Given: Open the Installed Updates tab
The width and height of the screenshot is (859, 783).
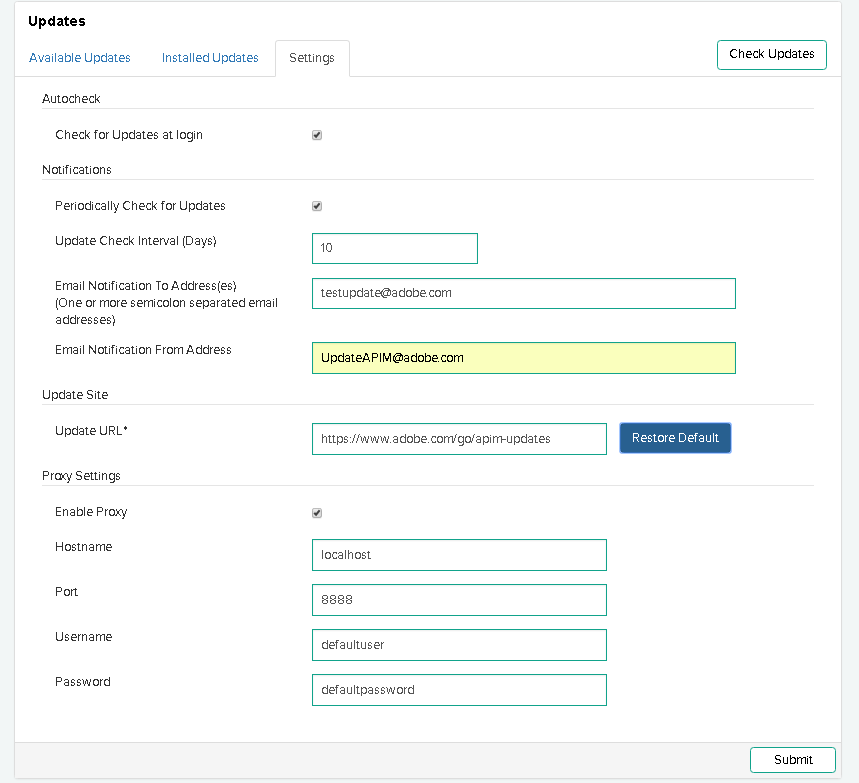Looking at the screenshot, I should click(210, 57).
